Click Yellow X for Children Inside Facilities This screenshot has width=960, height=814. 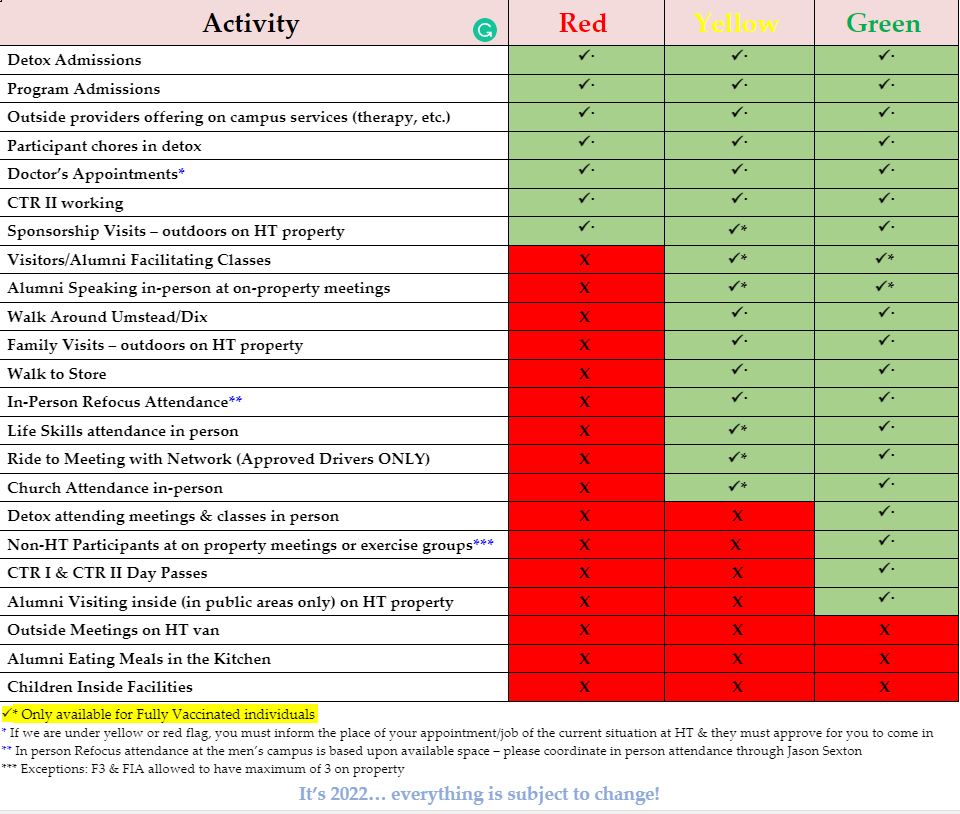click(737, 687)
